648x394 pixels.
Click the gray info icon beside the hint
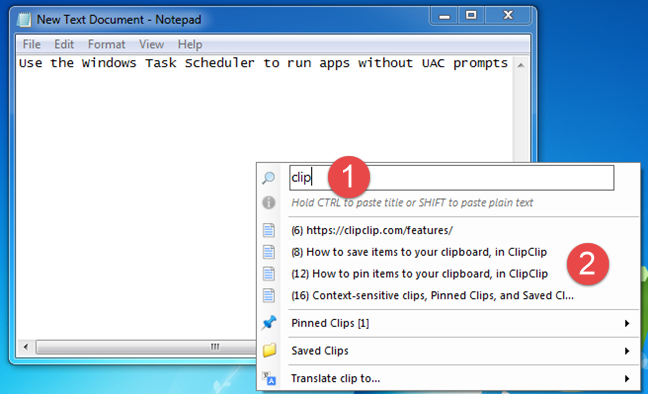[269, 203]
